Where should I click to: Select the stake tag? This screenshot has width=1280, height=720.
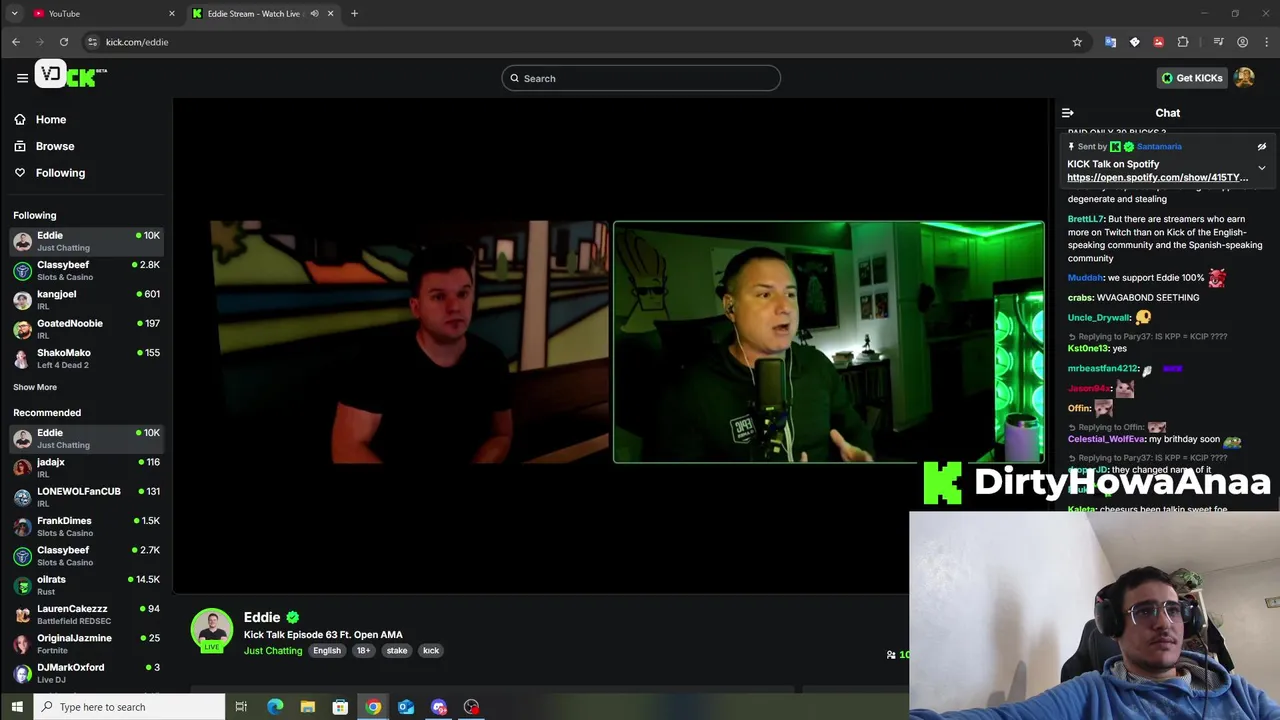click(x=397, y=651)
